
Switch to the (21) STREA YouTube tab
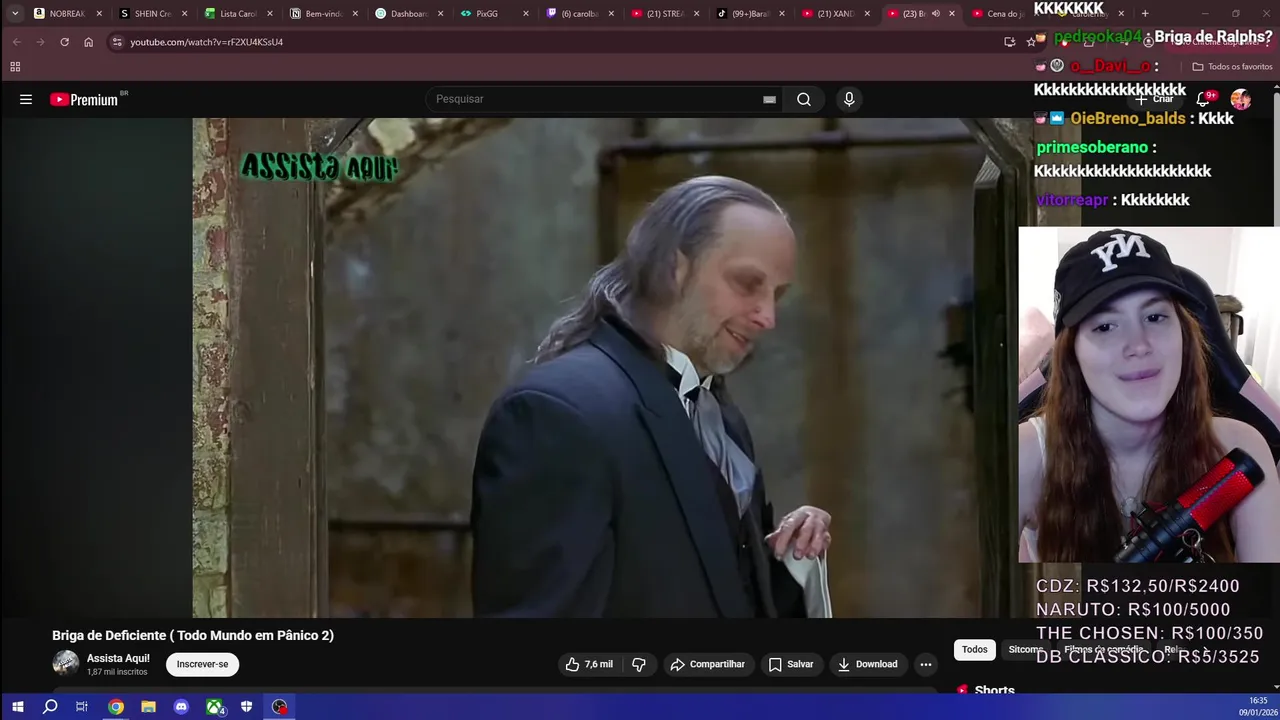pyautogui.click(x=664, y=14)
